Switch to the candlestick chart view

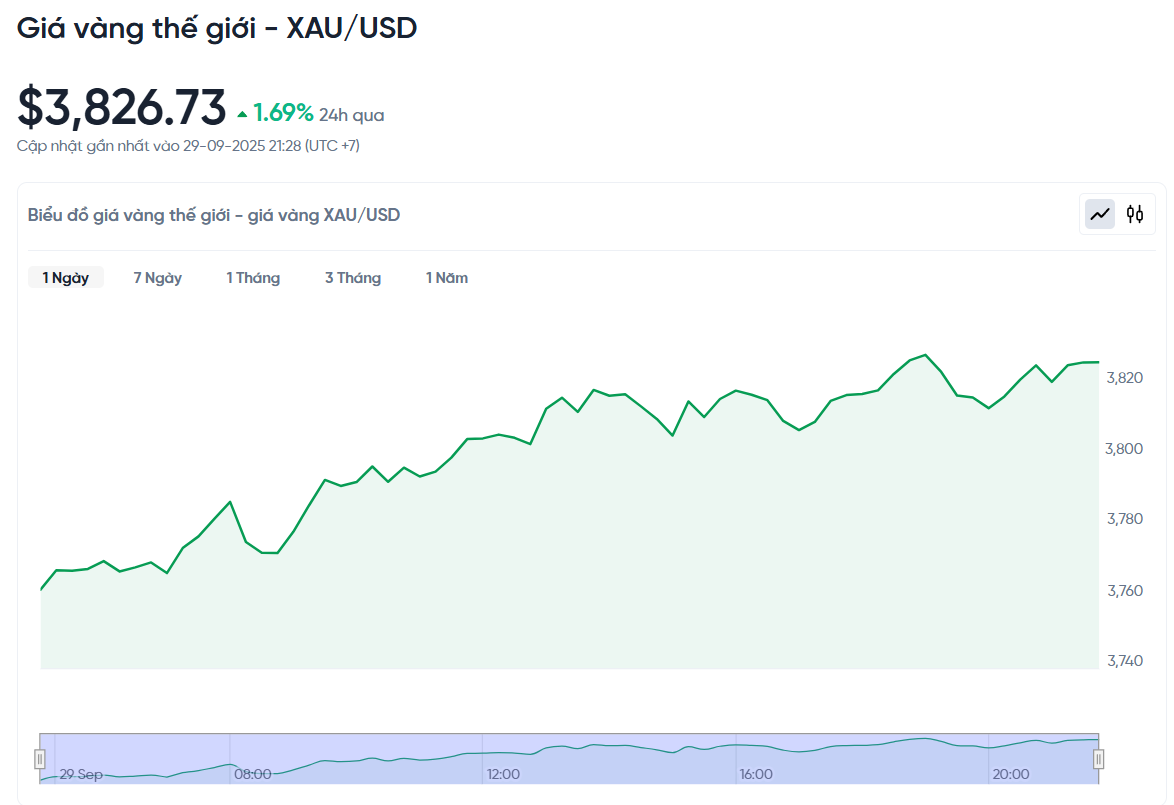pyautogui.click(x=1135, y=214)
